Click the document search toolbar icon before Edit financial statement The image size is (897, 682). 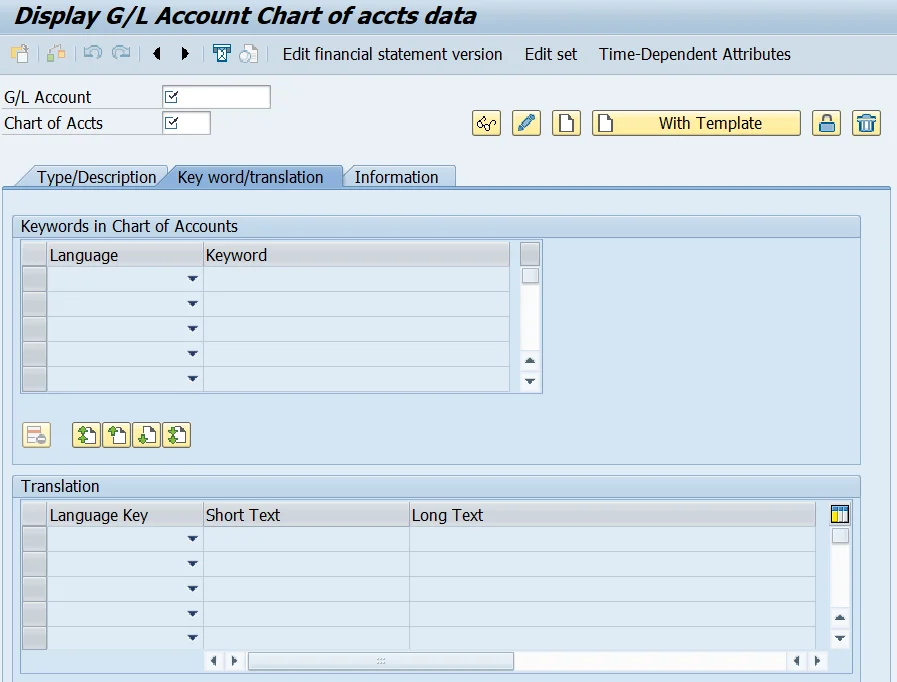[249, 54]
